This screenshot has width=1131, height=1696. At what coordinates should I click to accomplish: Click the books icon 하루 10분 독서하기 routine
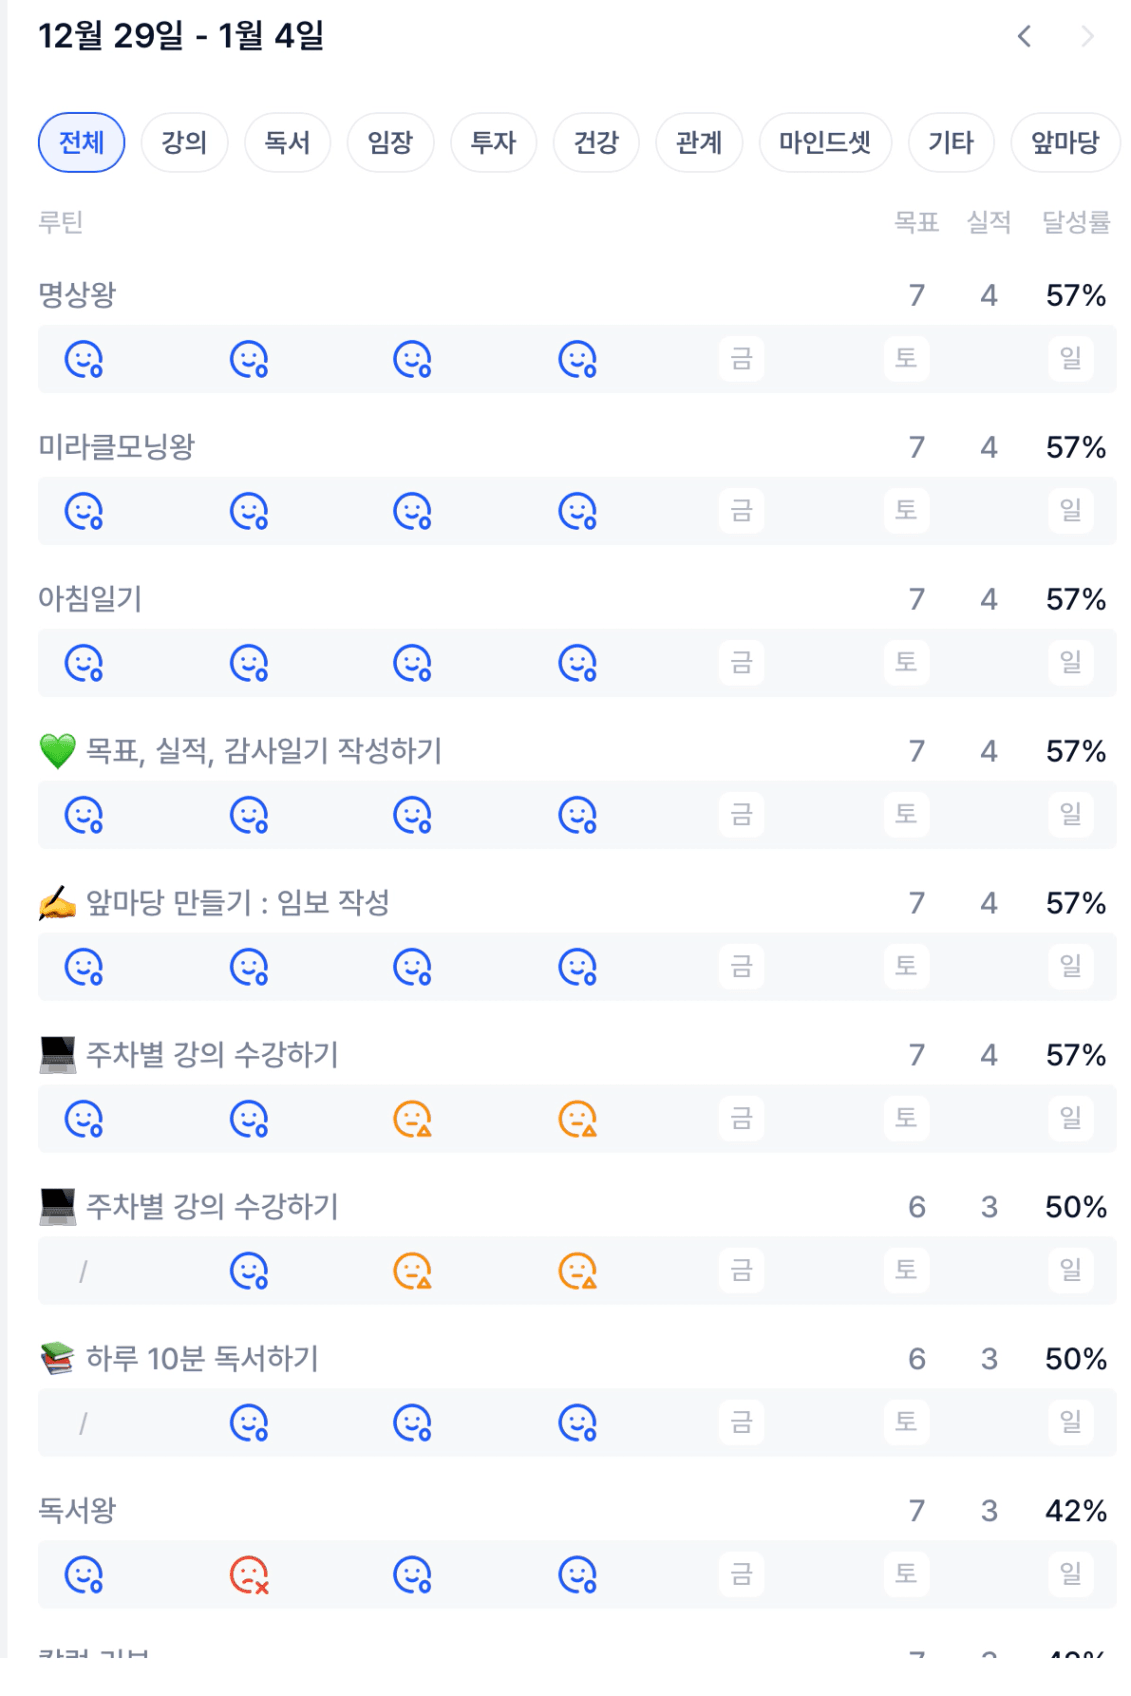point(201,1359)
